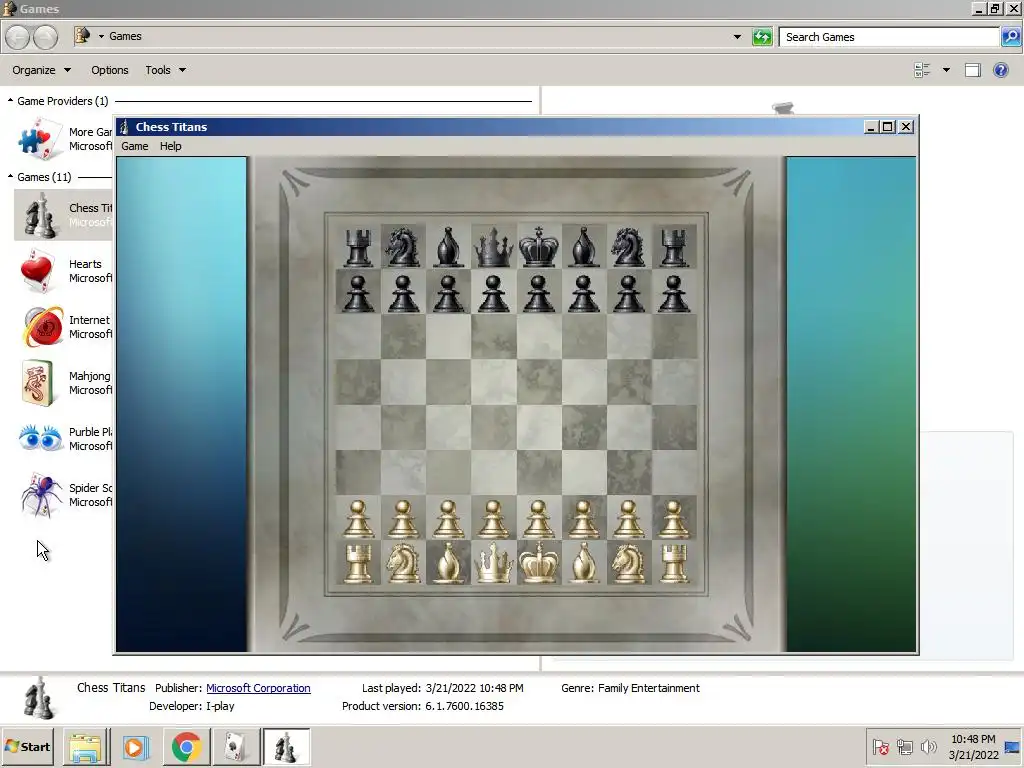Select the white queen on d1
This screenshot has width=1024, height=768.
[x=493, y=563]
